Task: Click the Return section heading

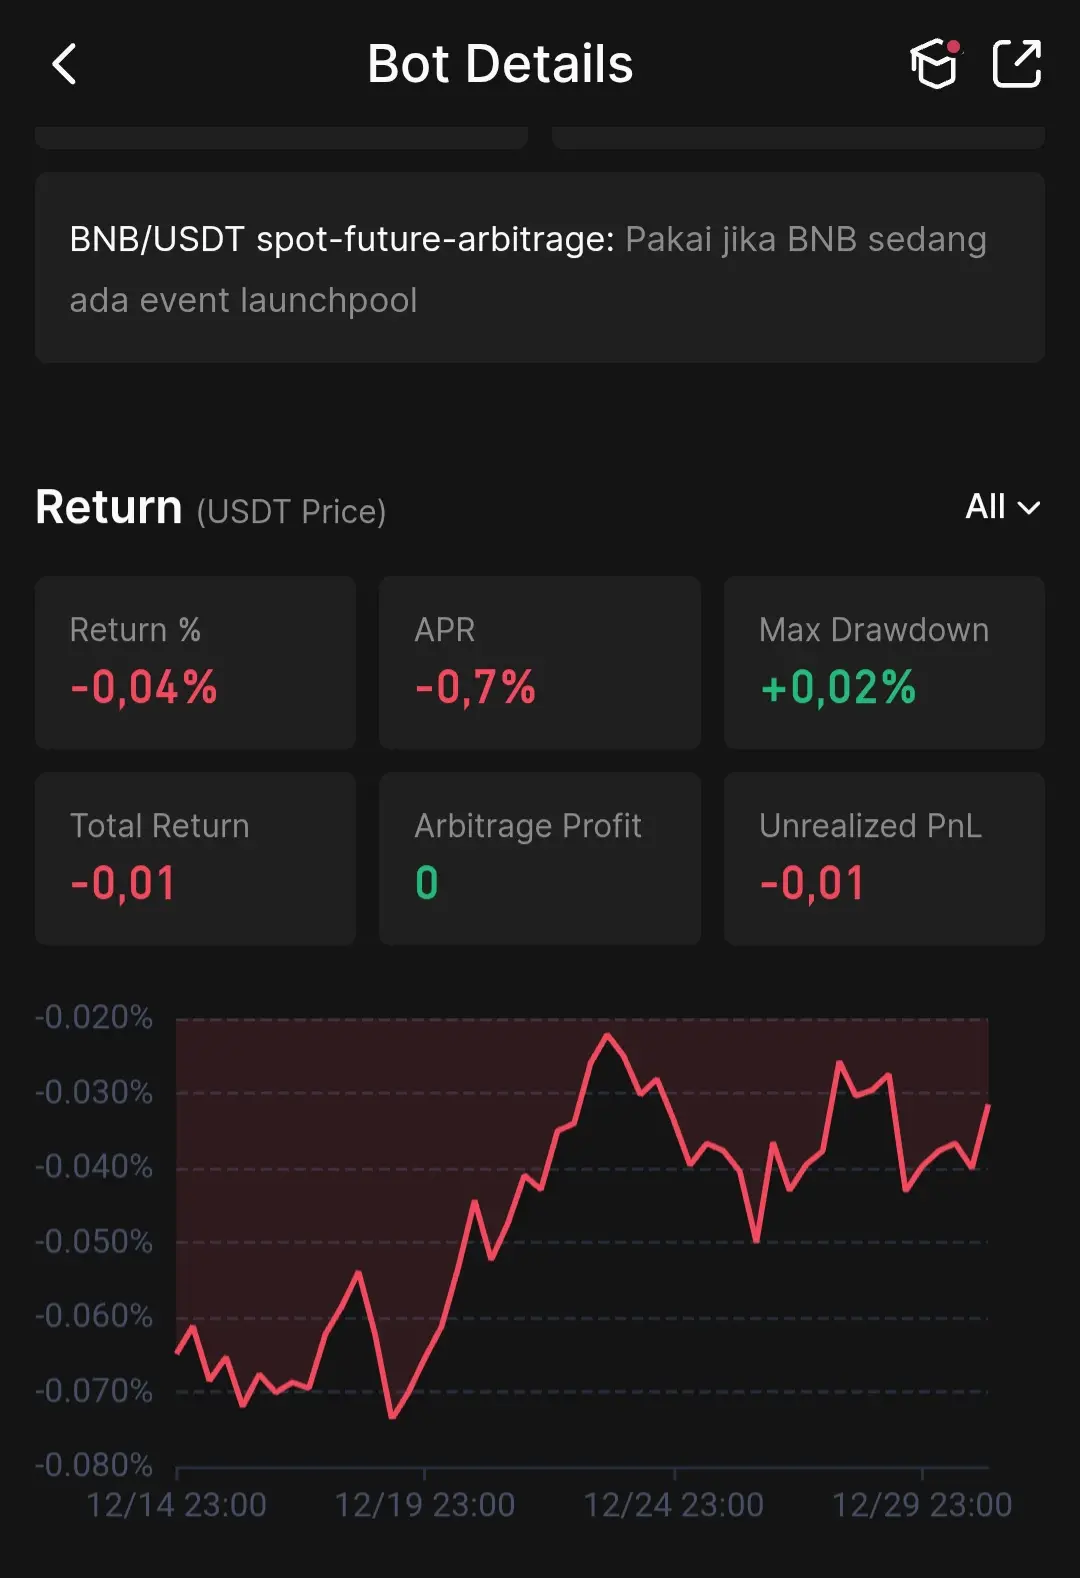Action: tap(109, 507)
